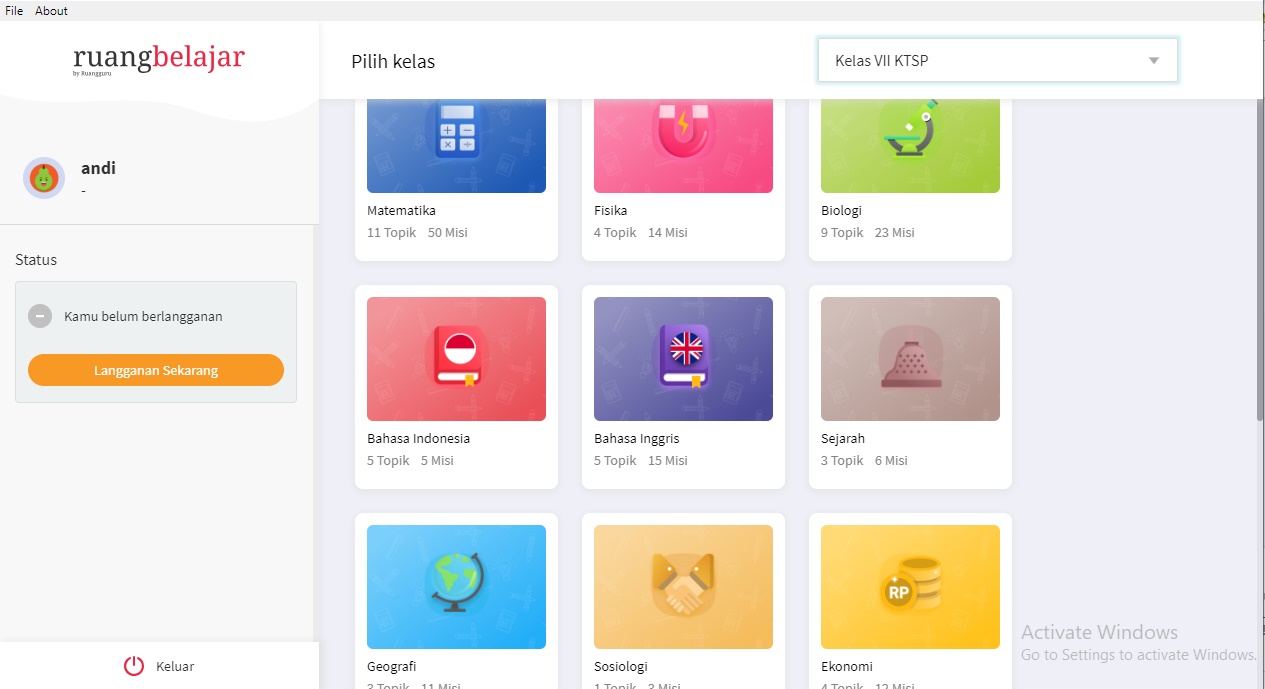Click the grey minus subscription status icon
This screenshot has width=1265, height=689.
coord(40,316)
